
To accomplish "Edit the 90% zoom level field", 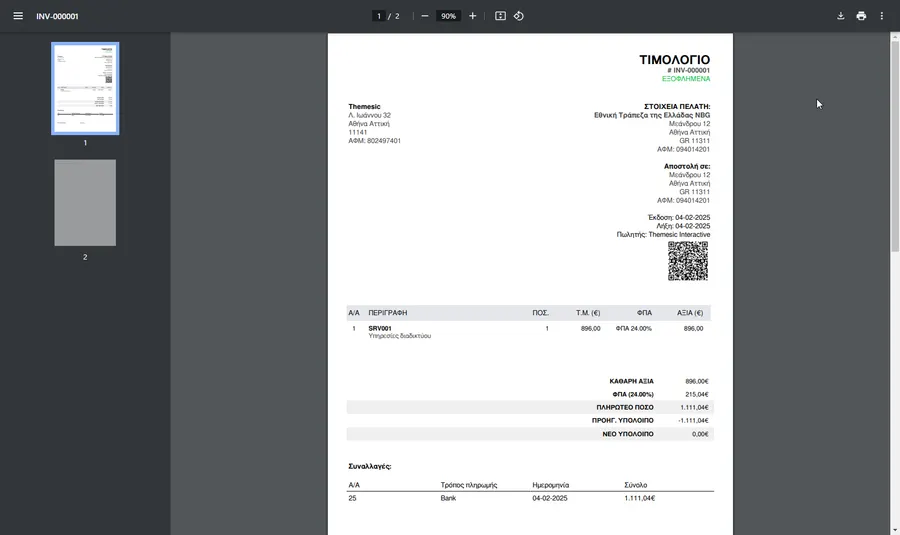I will tap(448, 16).
